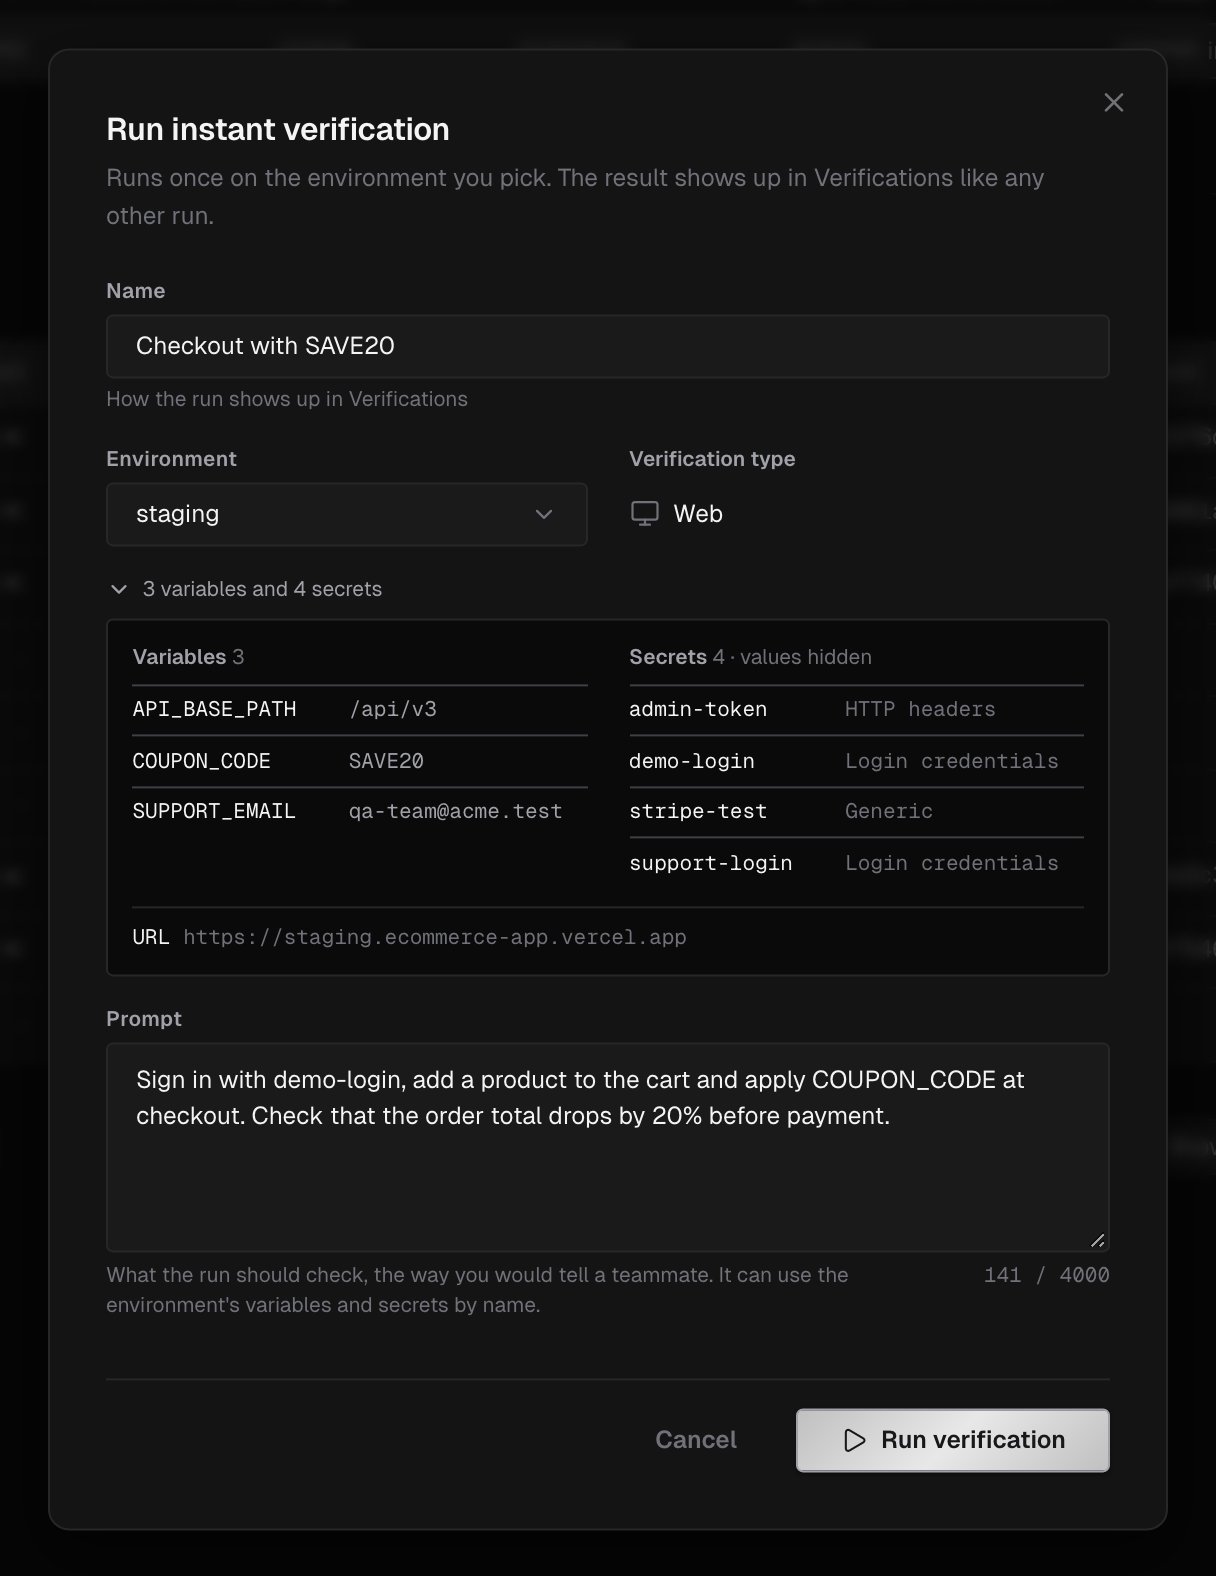
Task: Click the staging URL https://staging.ecommerce-app.vercel.app
Action: (x=435, y=937)
